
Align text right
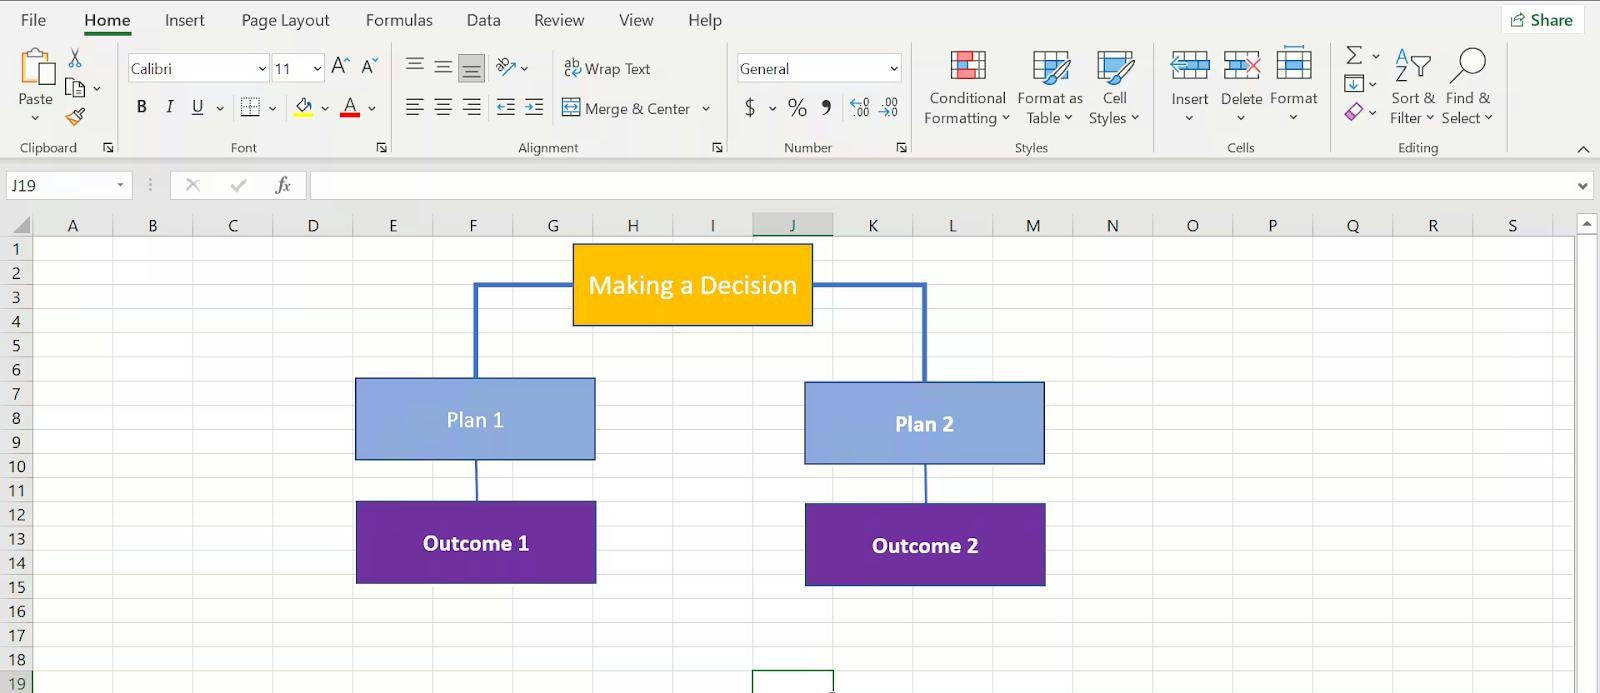(472, 107)
